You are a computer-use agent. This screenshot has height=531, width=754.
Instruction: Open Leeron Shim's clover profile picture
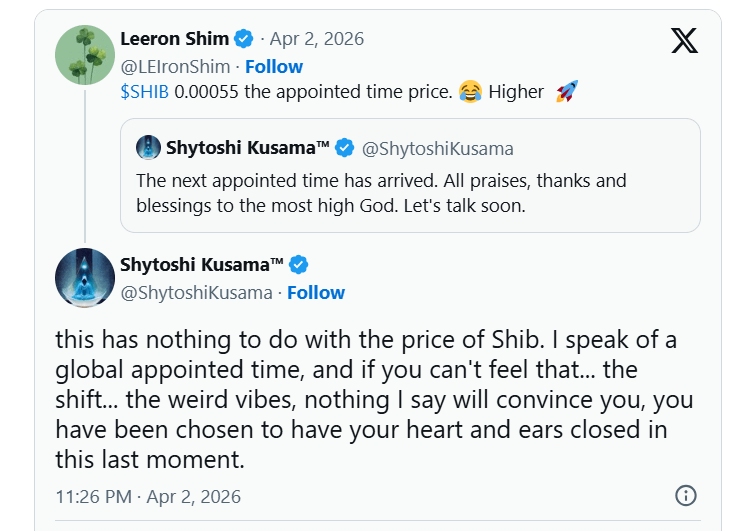[x=84, y=54]
